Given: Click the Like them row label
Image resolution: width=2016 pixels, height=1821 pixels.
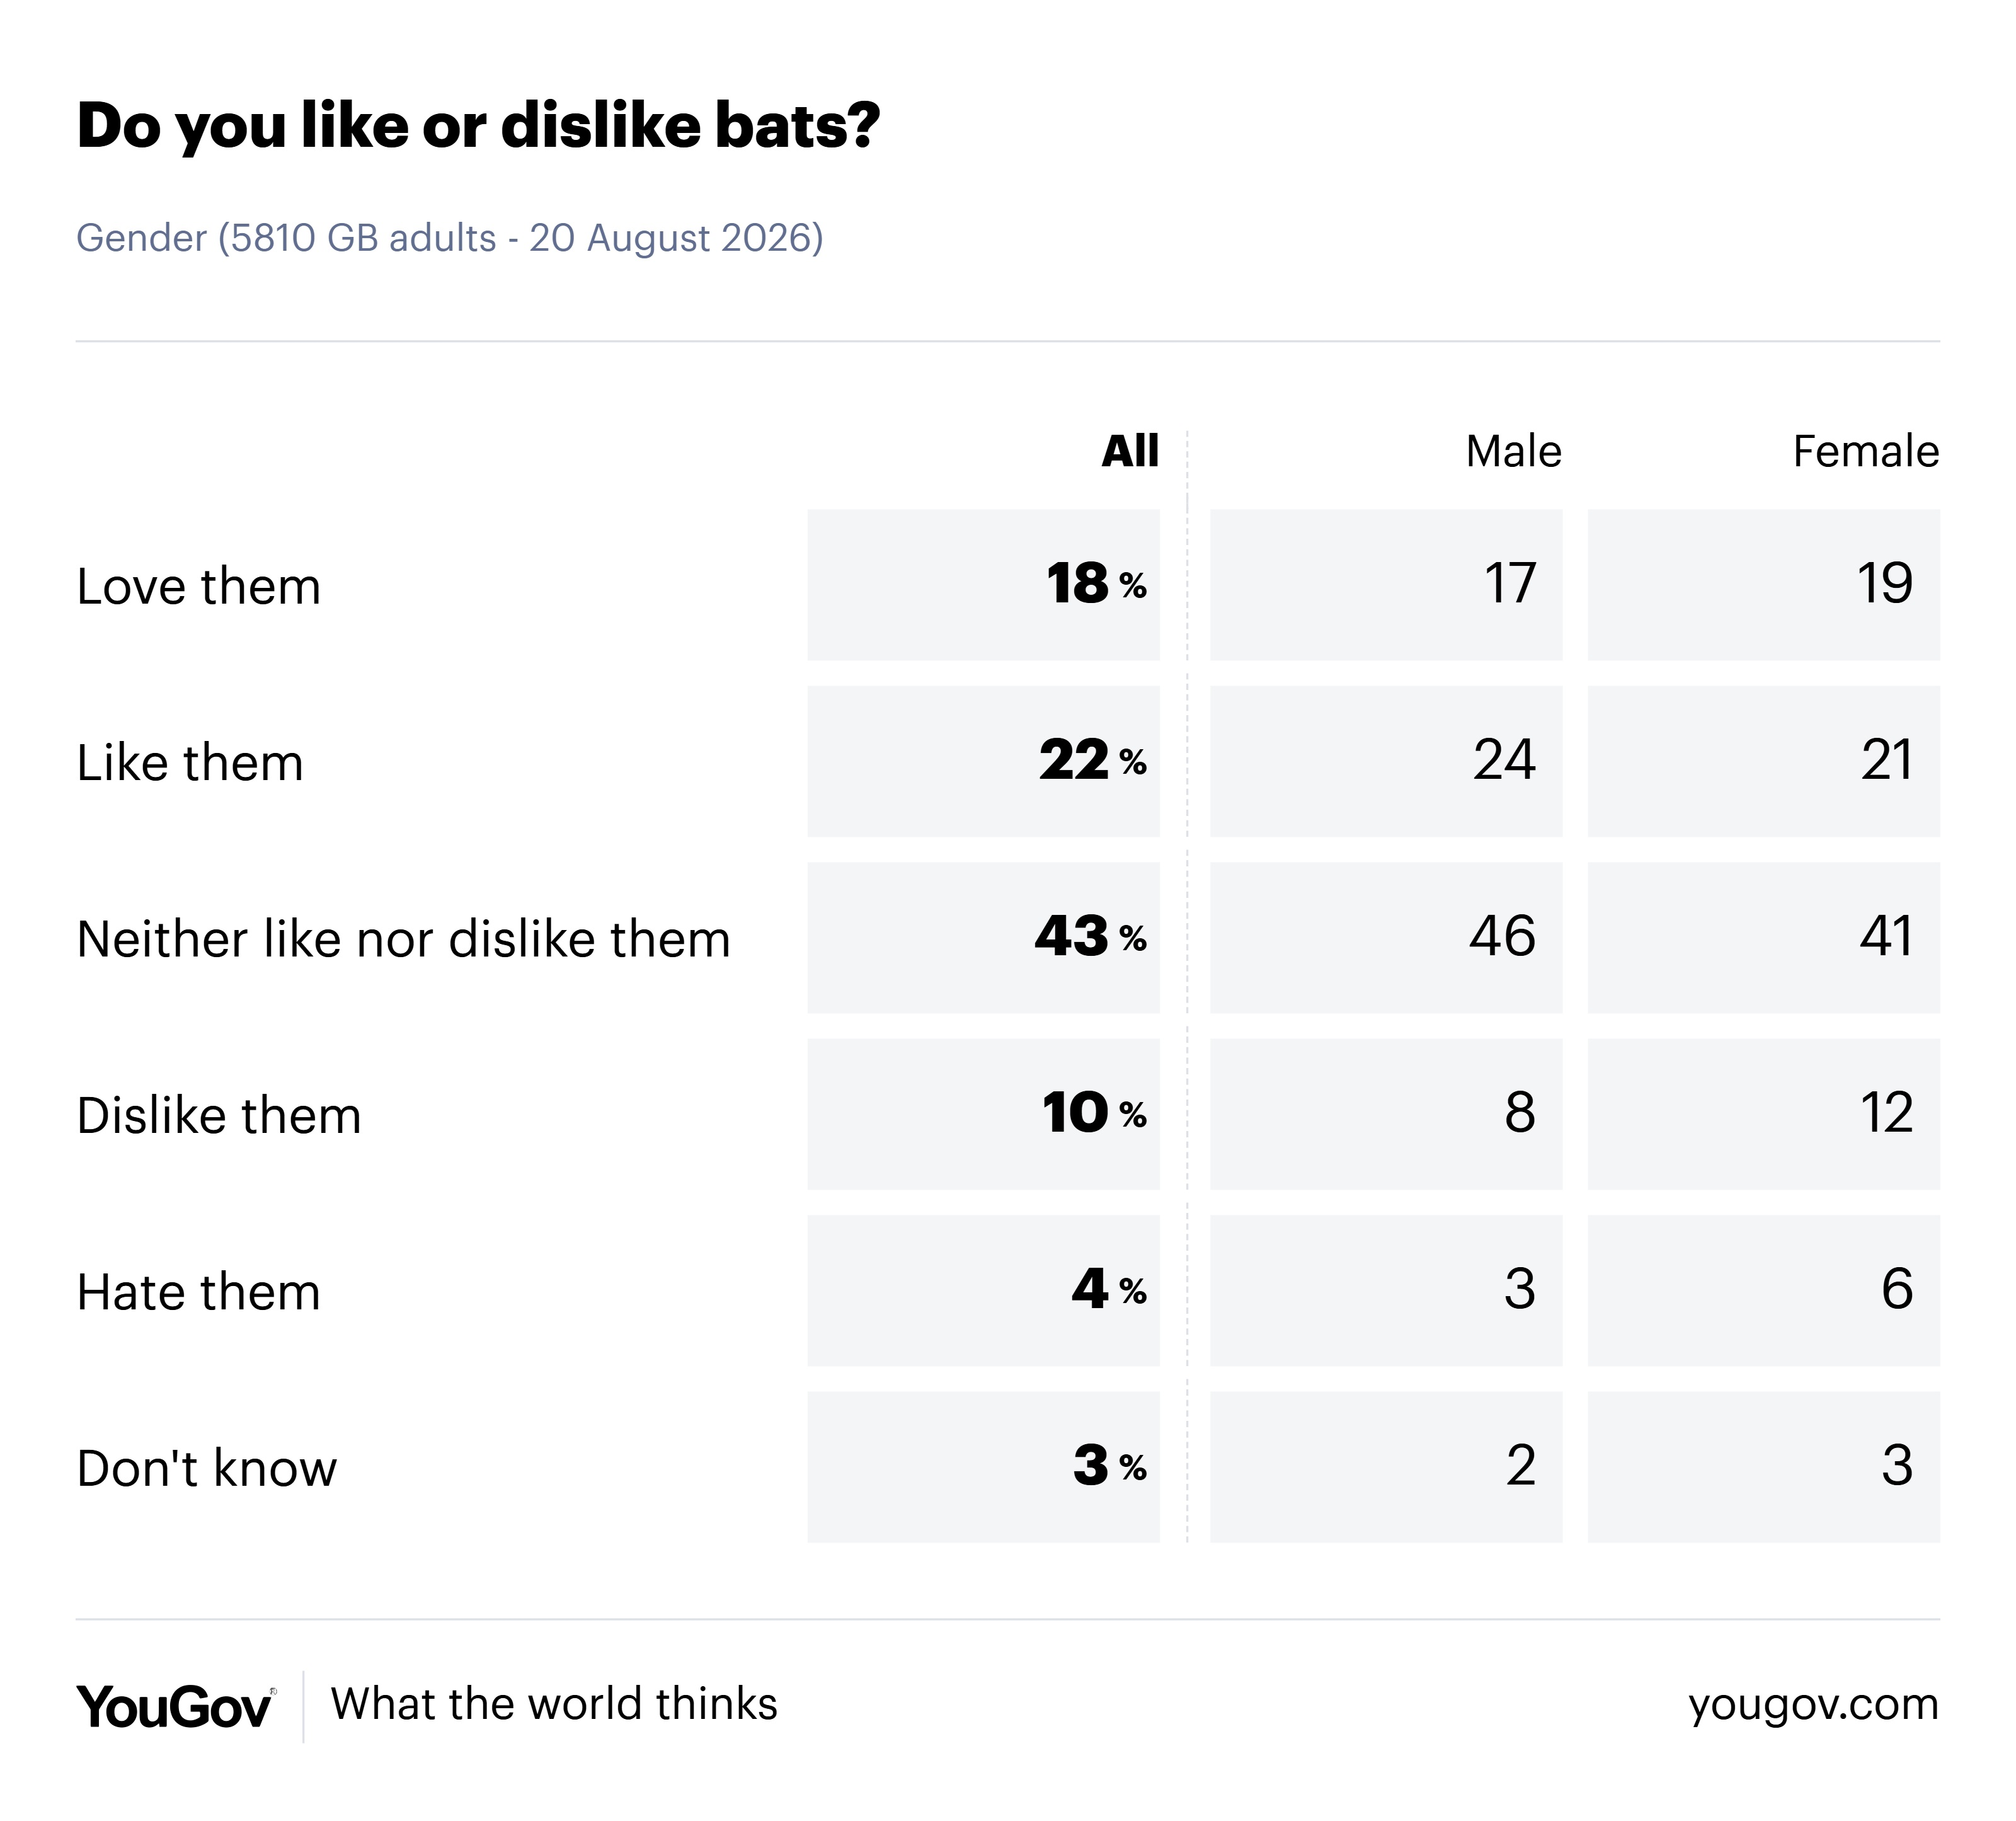Looking at the screenshot, I should pyautogui.click(x=190, y=763).
